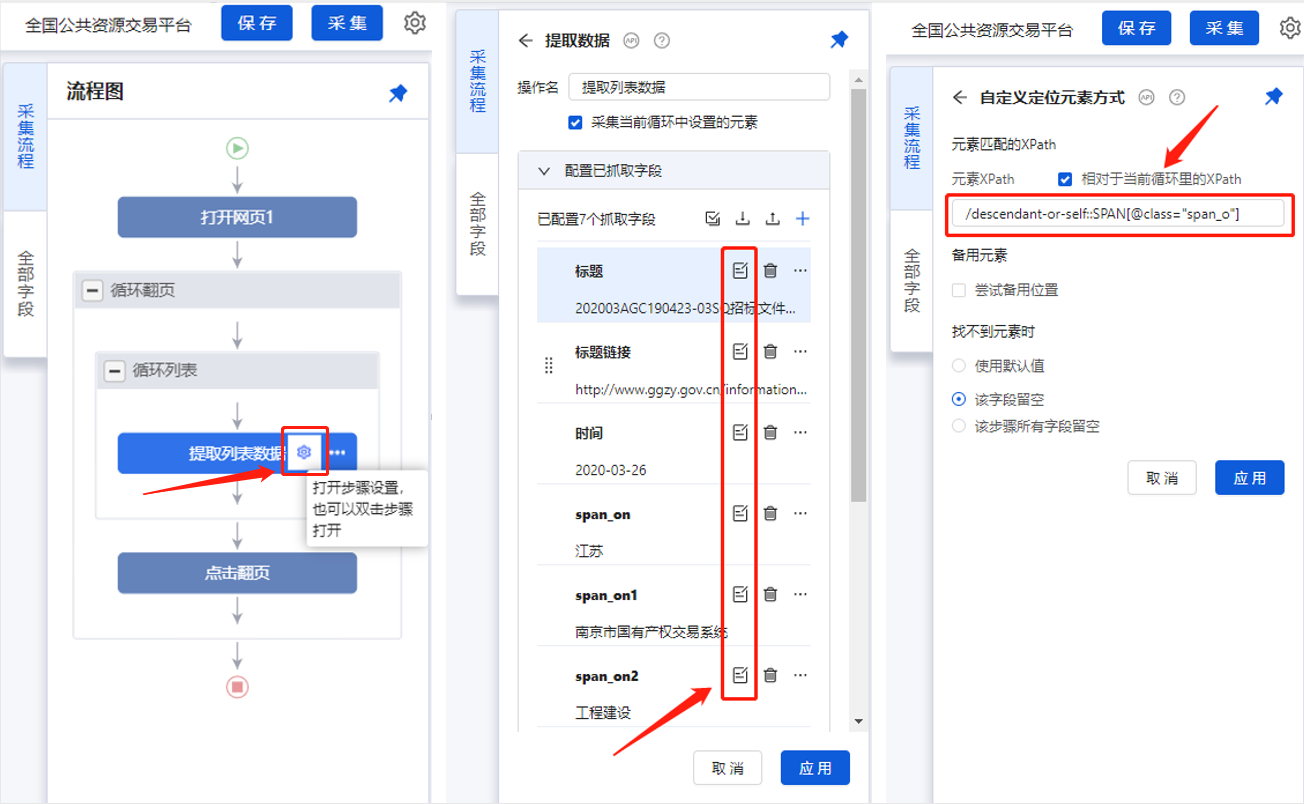The width and height of the screenshot is (1304, 804).
Task: Click drag handle of 标题链接 row
Action: pos(548,365)
